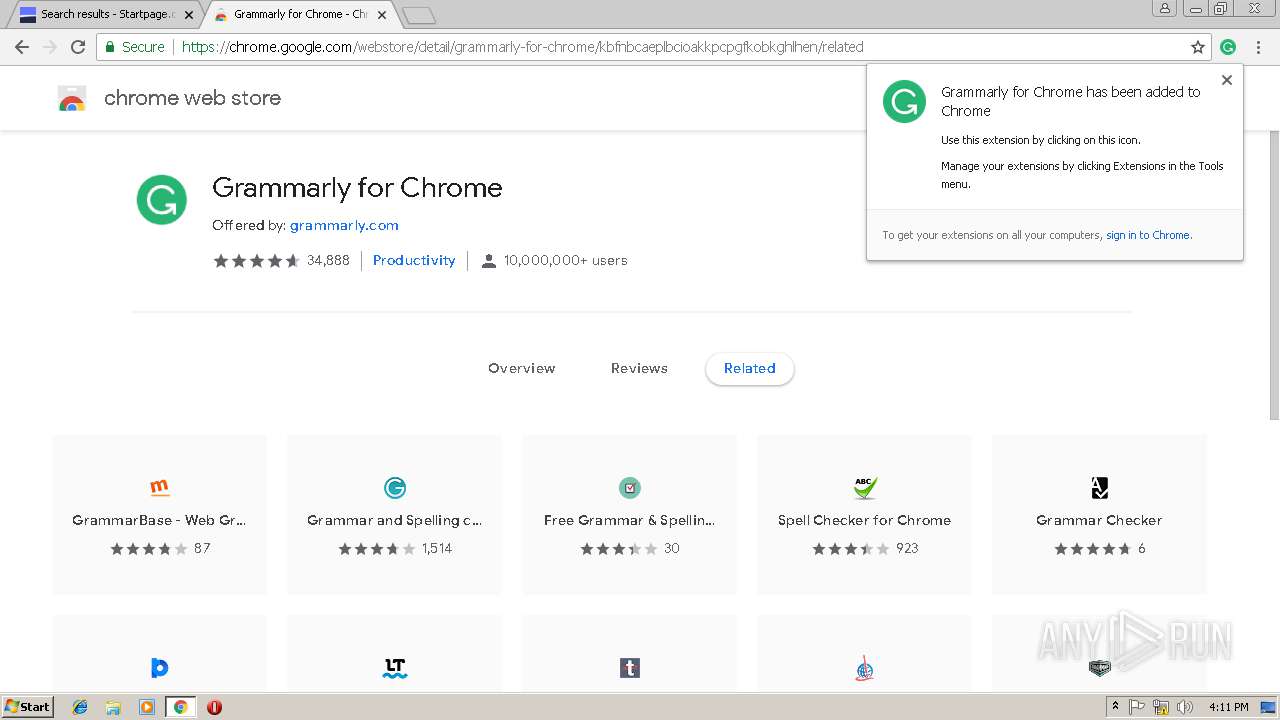The width and height of the screenshot is (1280, 720).
Task: Click the clock showing 4:11 PM
Action: 1228,707
